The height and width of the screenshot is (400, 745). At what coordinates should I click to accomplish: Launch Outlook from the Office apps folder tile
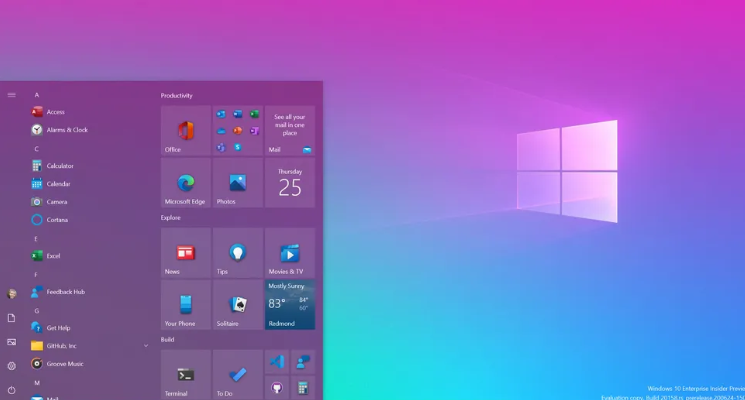click(221, 114)
